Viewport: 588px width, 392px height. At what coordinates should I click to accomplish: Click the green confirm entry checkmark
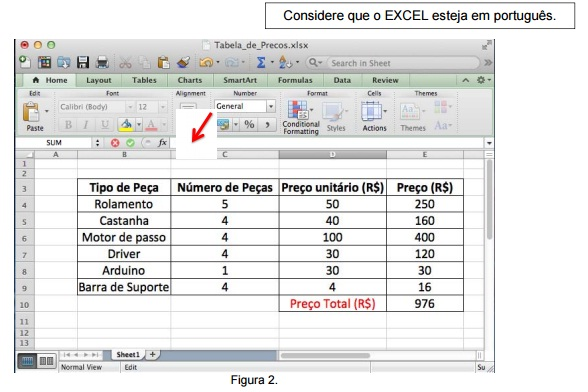coord(130,143)
